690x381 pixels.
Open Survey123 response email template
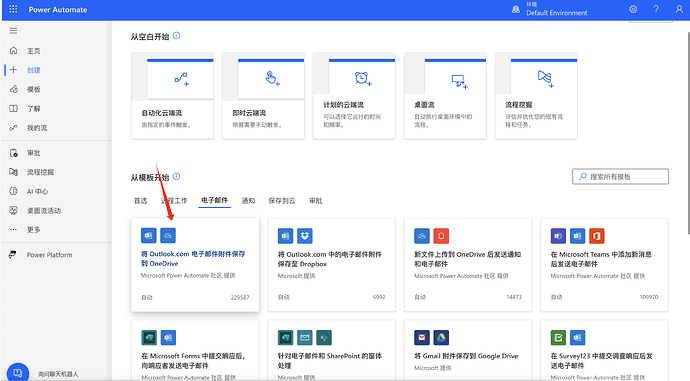coord(604,351)
